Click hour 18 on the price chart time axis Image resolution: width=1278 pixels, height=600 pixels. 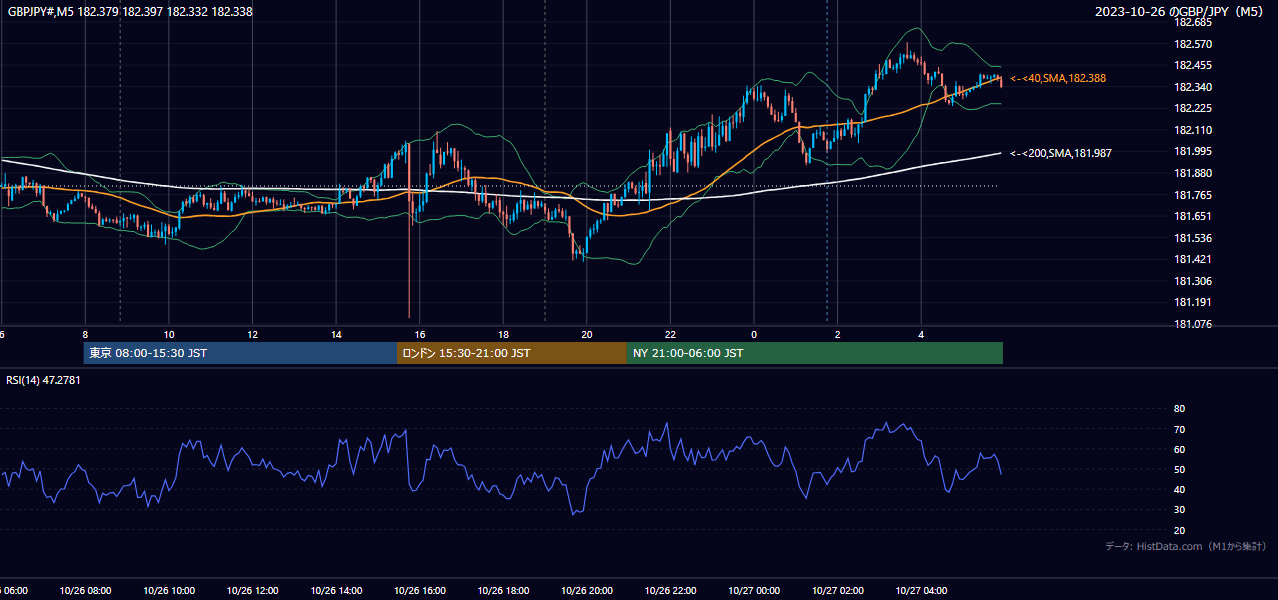503,335
